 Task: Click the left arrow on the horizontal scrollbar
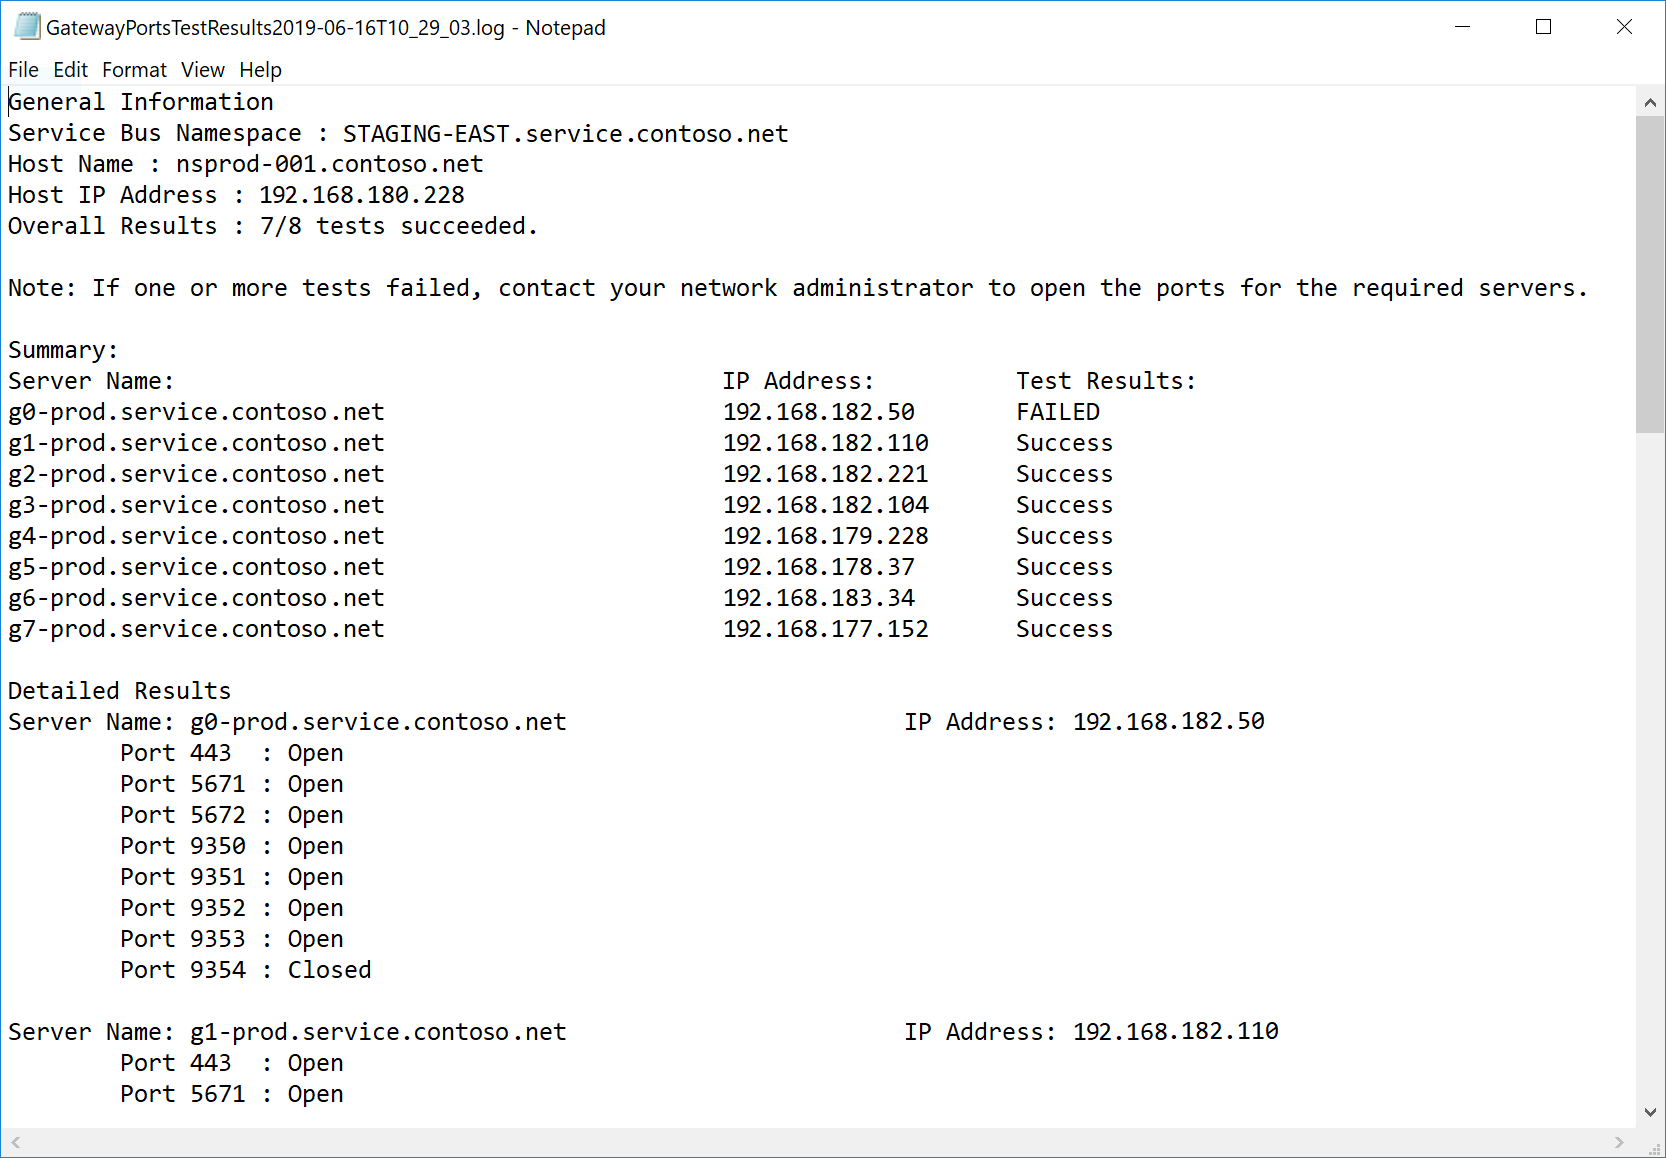click(x=13, y=1143)
